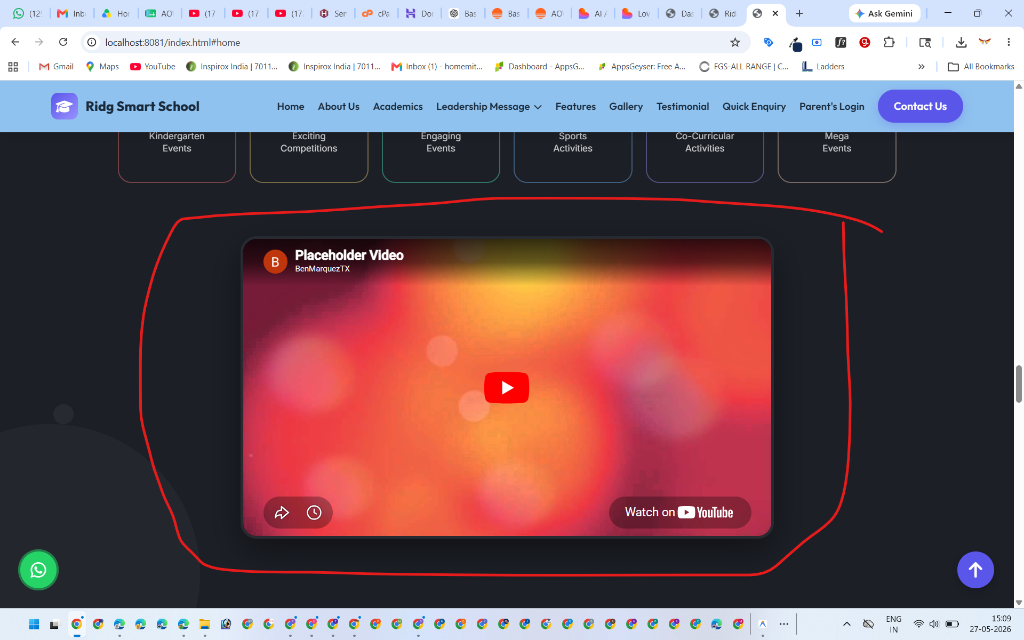Click the browser forward arrow
The image size is (1024, 640).
(x=39, y=42)
